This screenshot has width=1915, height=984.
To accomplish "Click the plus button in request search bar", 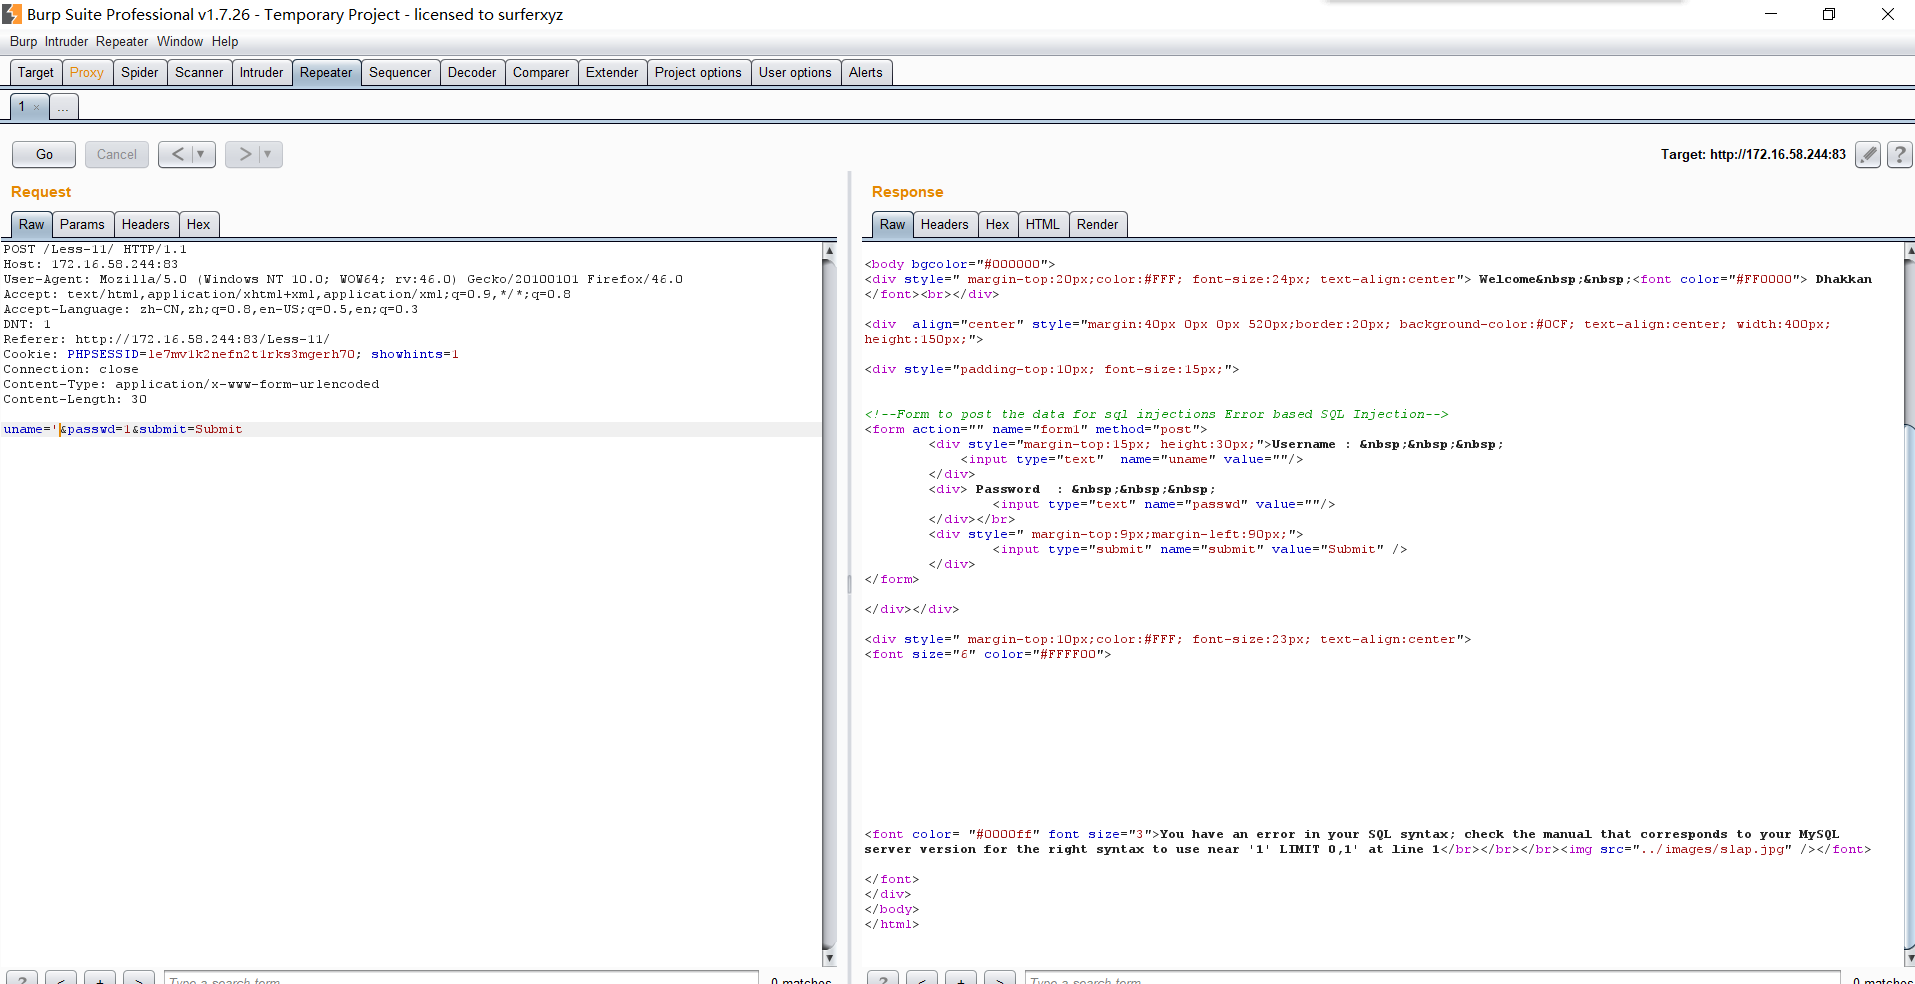I will [x=100, y=977].
